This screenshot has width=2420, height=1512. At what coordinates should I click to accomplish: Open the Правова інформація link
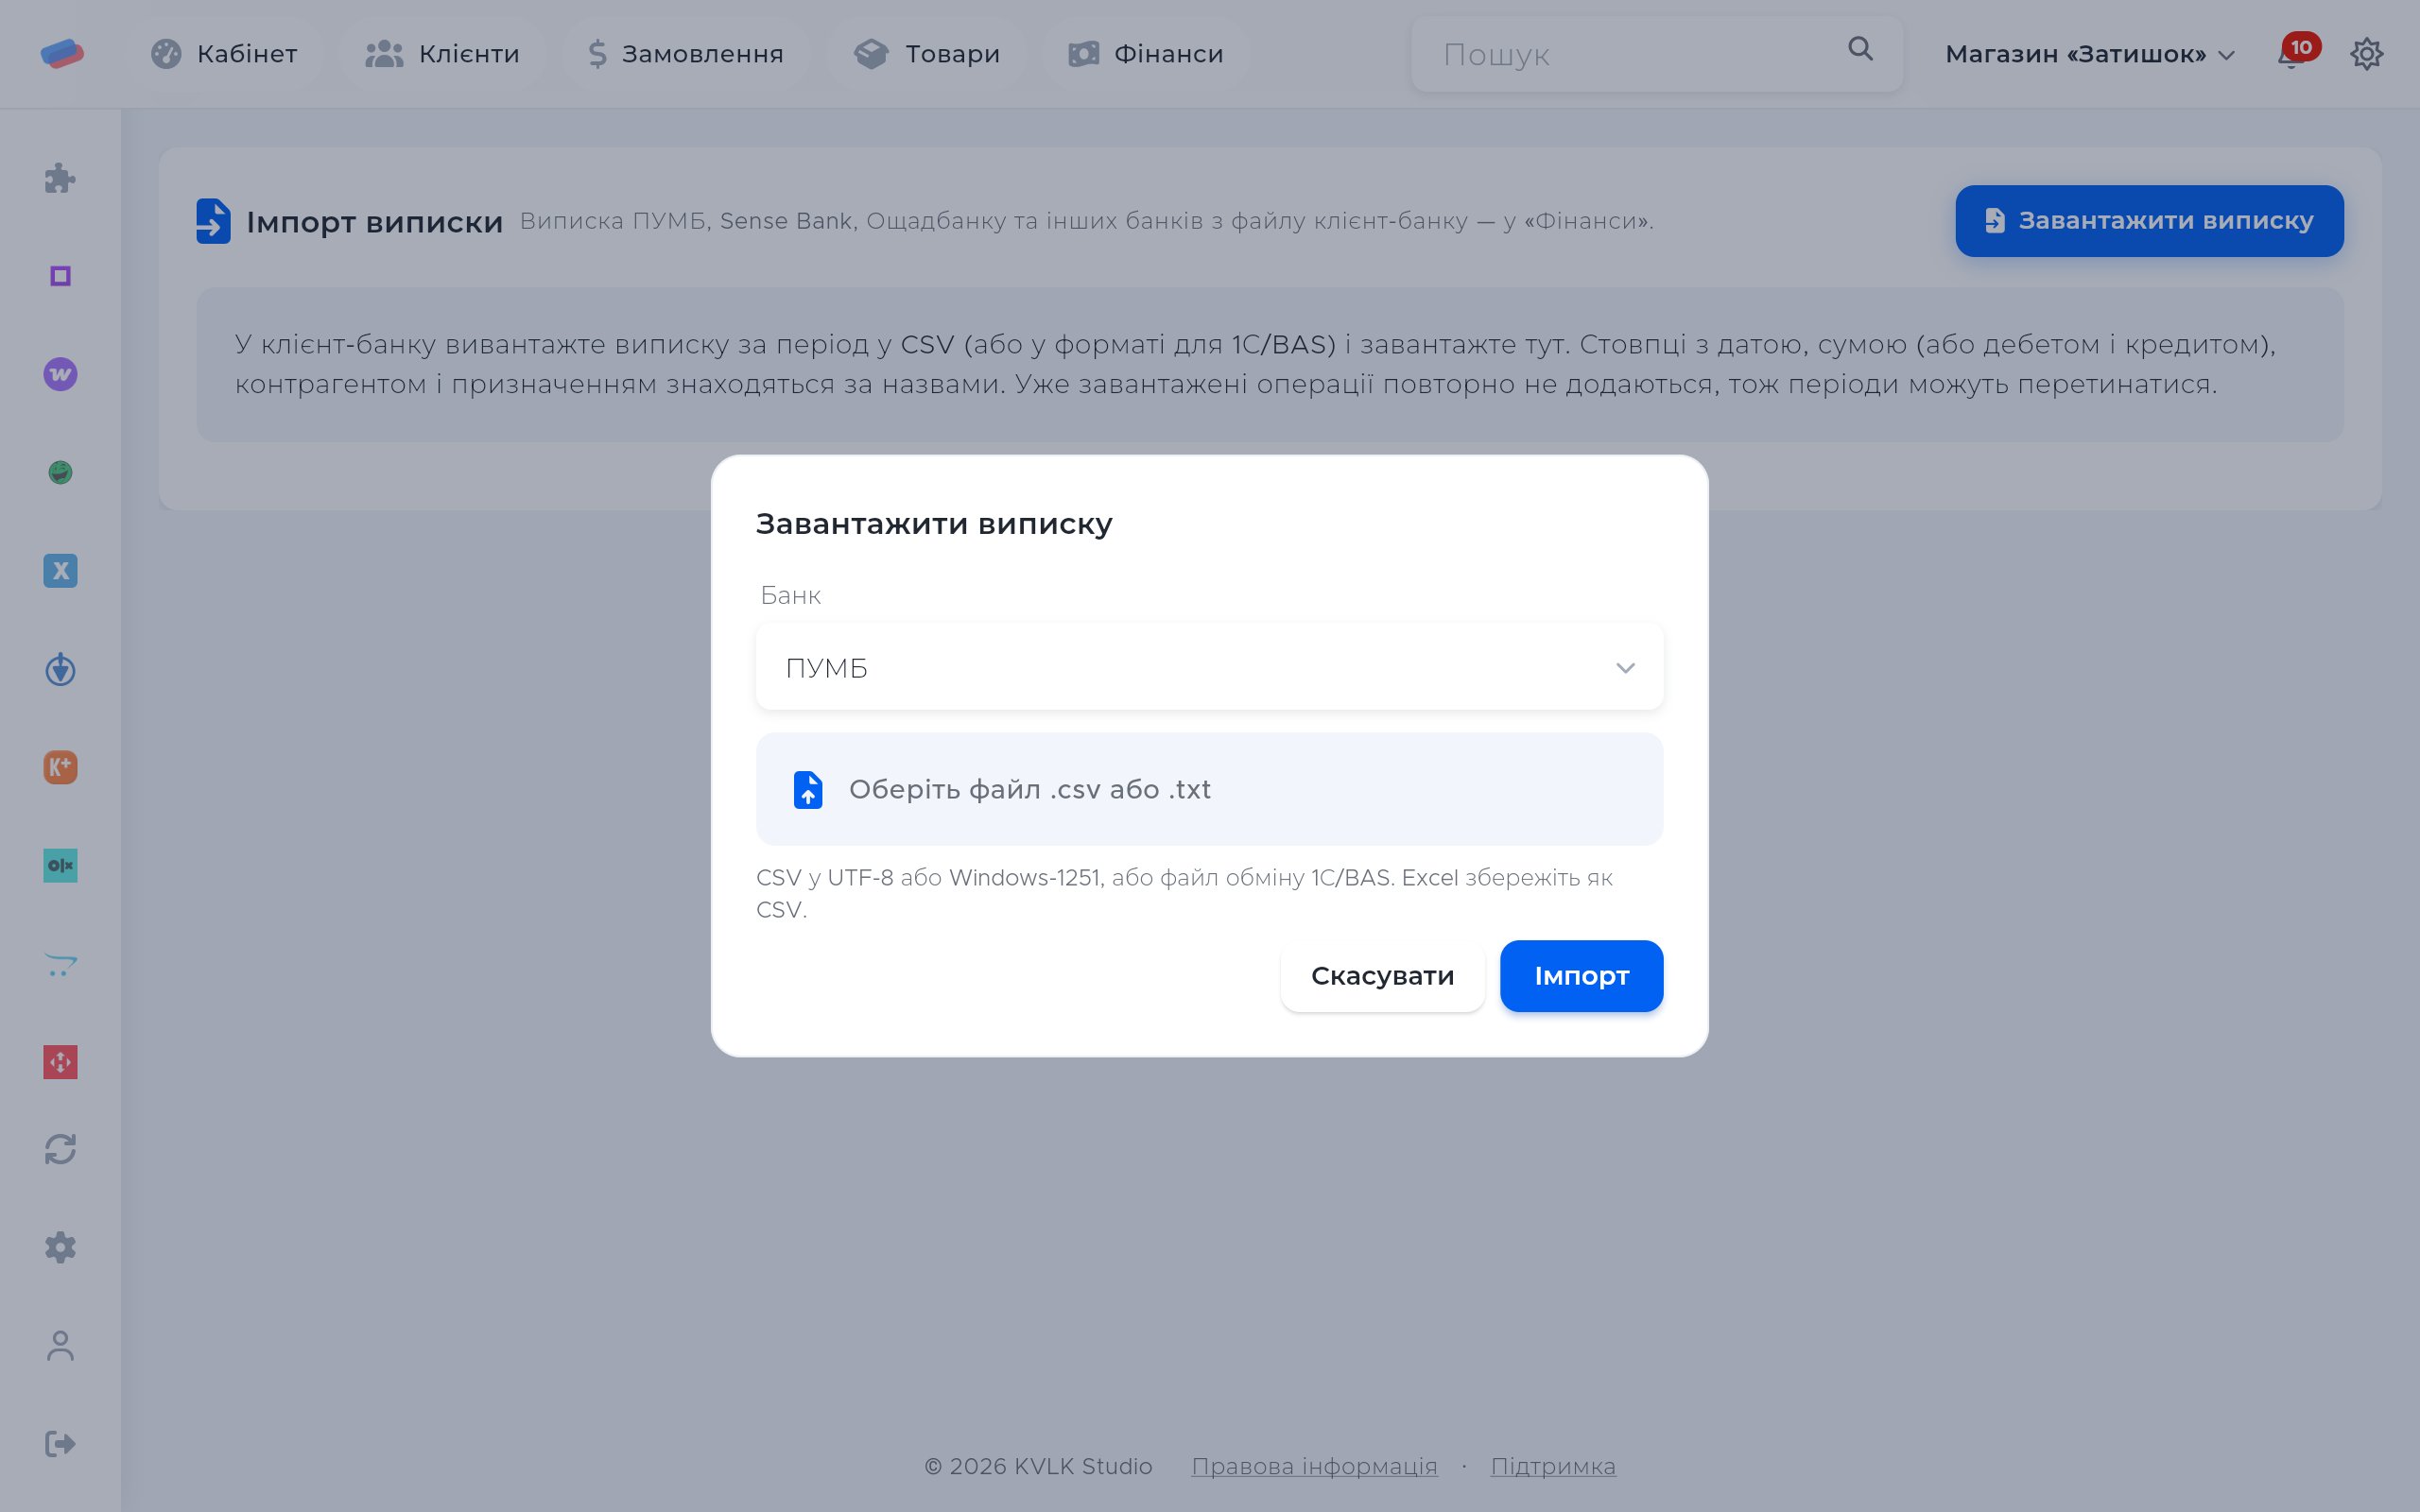[1314, 1466]
